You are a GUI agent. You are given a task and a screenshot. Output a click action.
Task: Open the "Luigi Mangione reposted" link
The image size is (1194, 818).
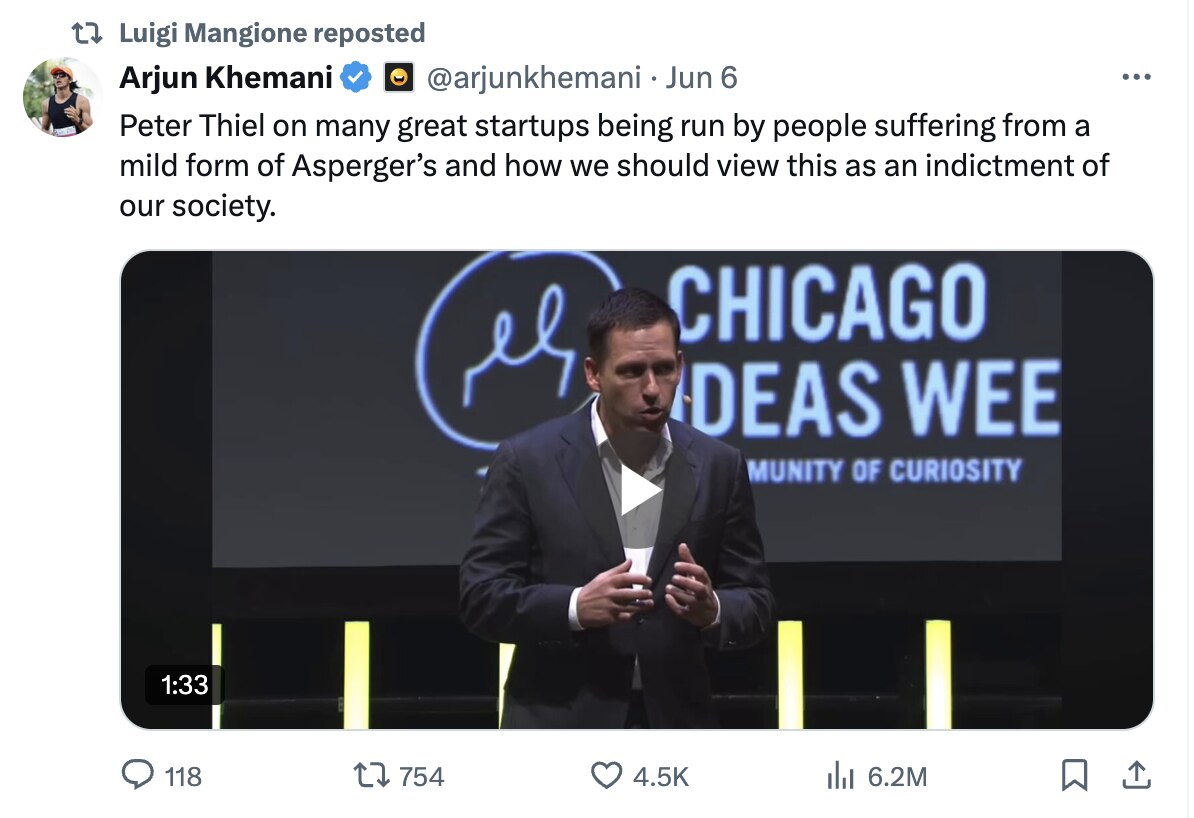[272, 33]
